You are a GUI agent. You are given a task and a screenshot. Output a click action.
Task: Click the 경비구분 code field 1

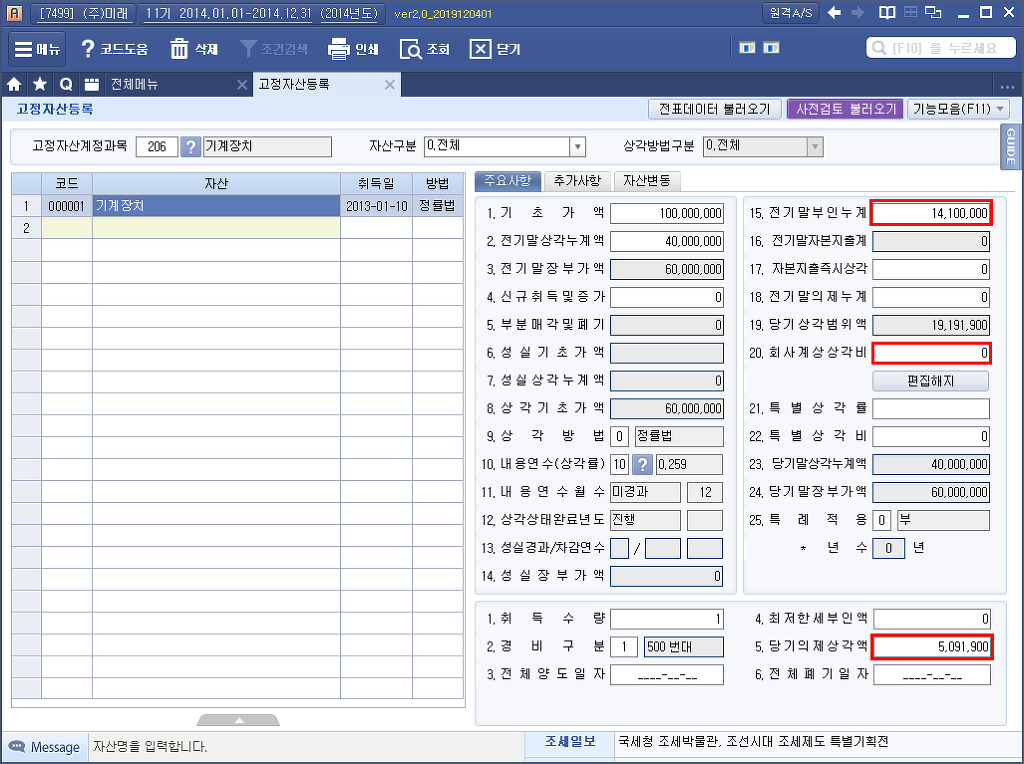tap(624, 646)
